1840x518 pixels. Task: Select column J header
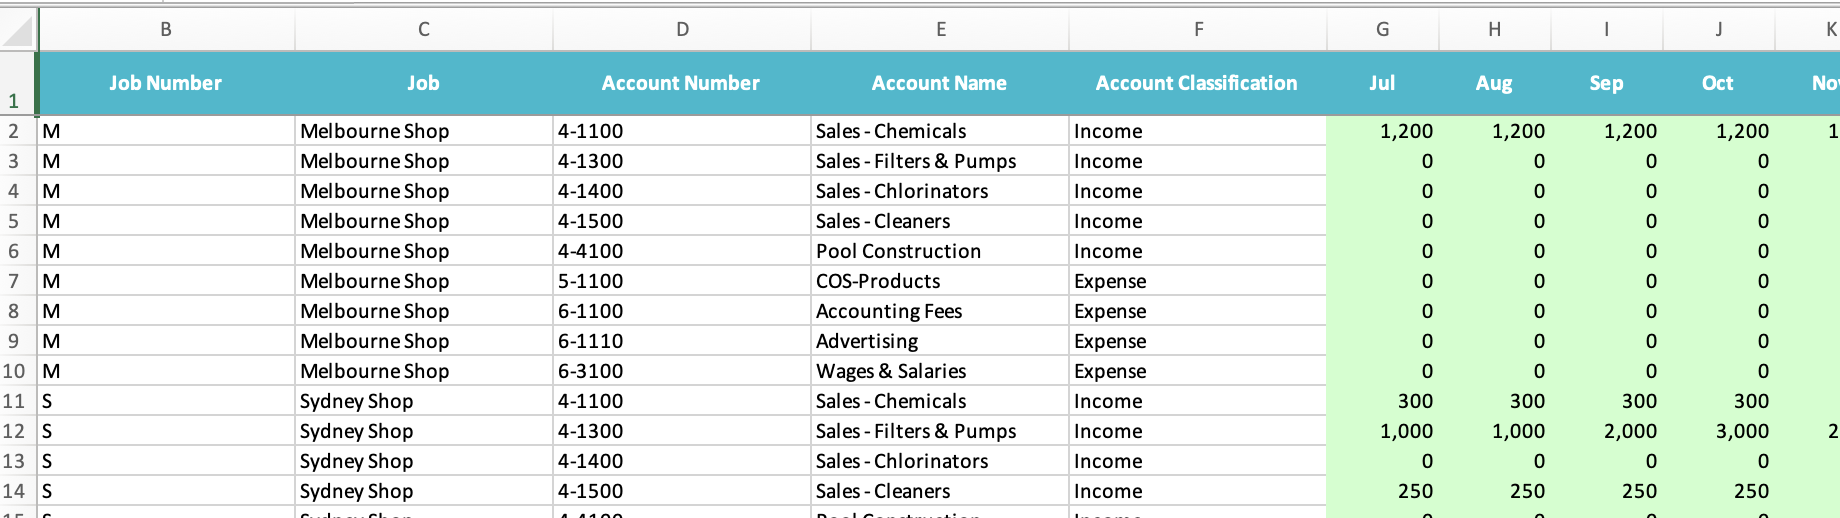pyautogui.click(x=1719, y=30)
